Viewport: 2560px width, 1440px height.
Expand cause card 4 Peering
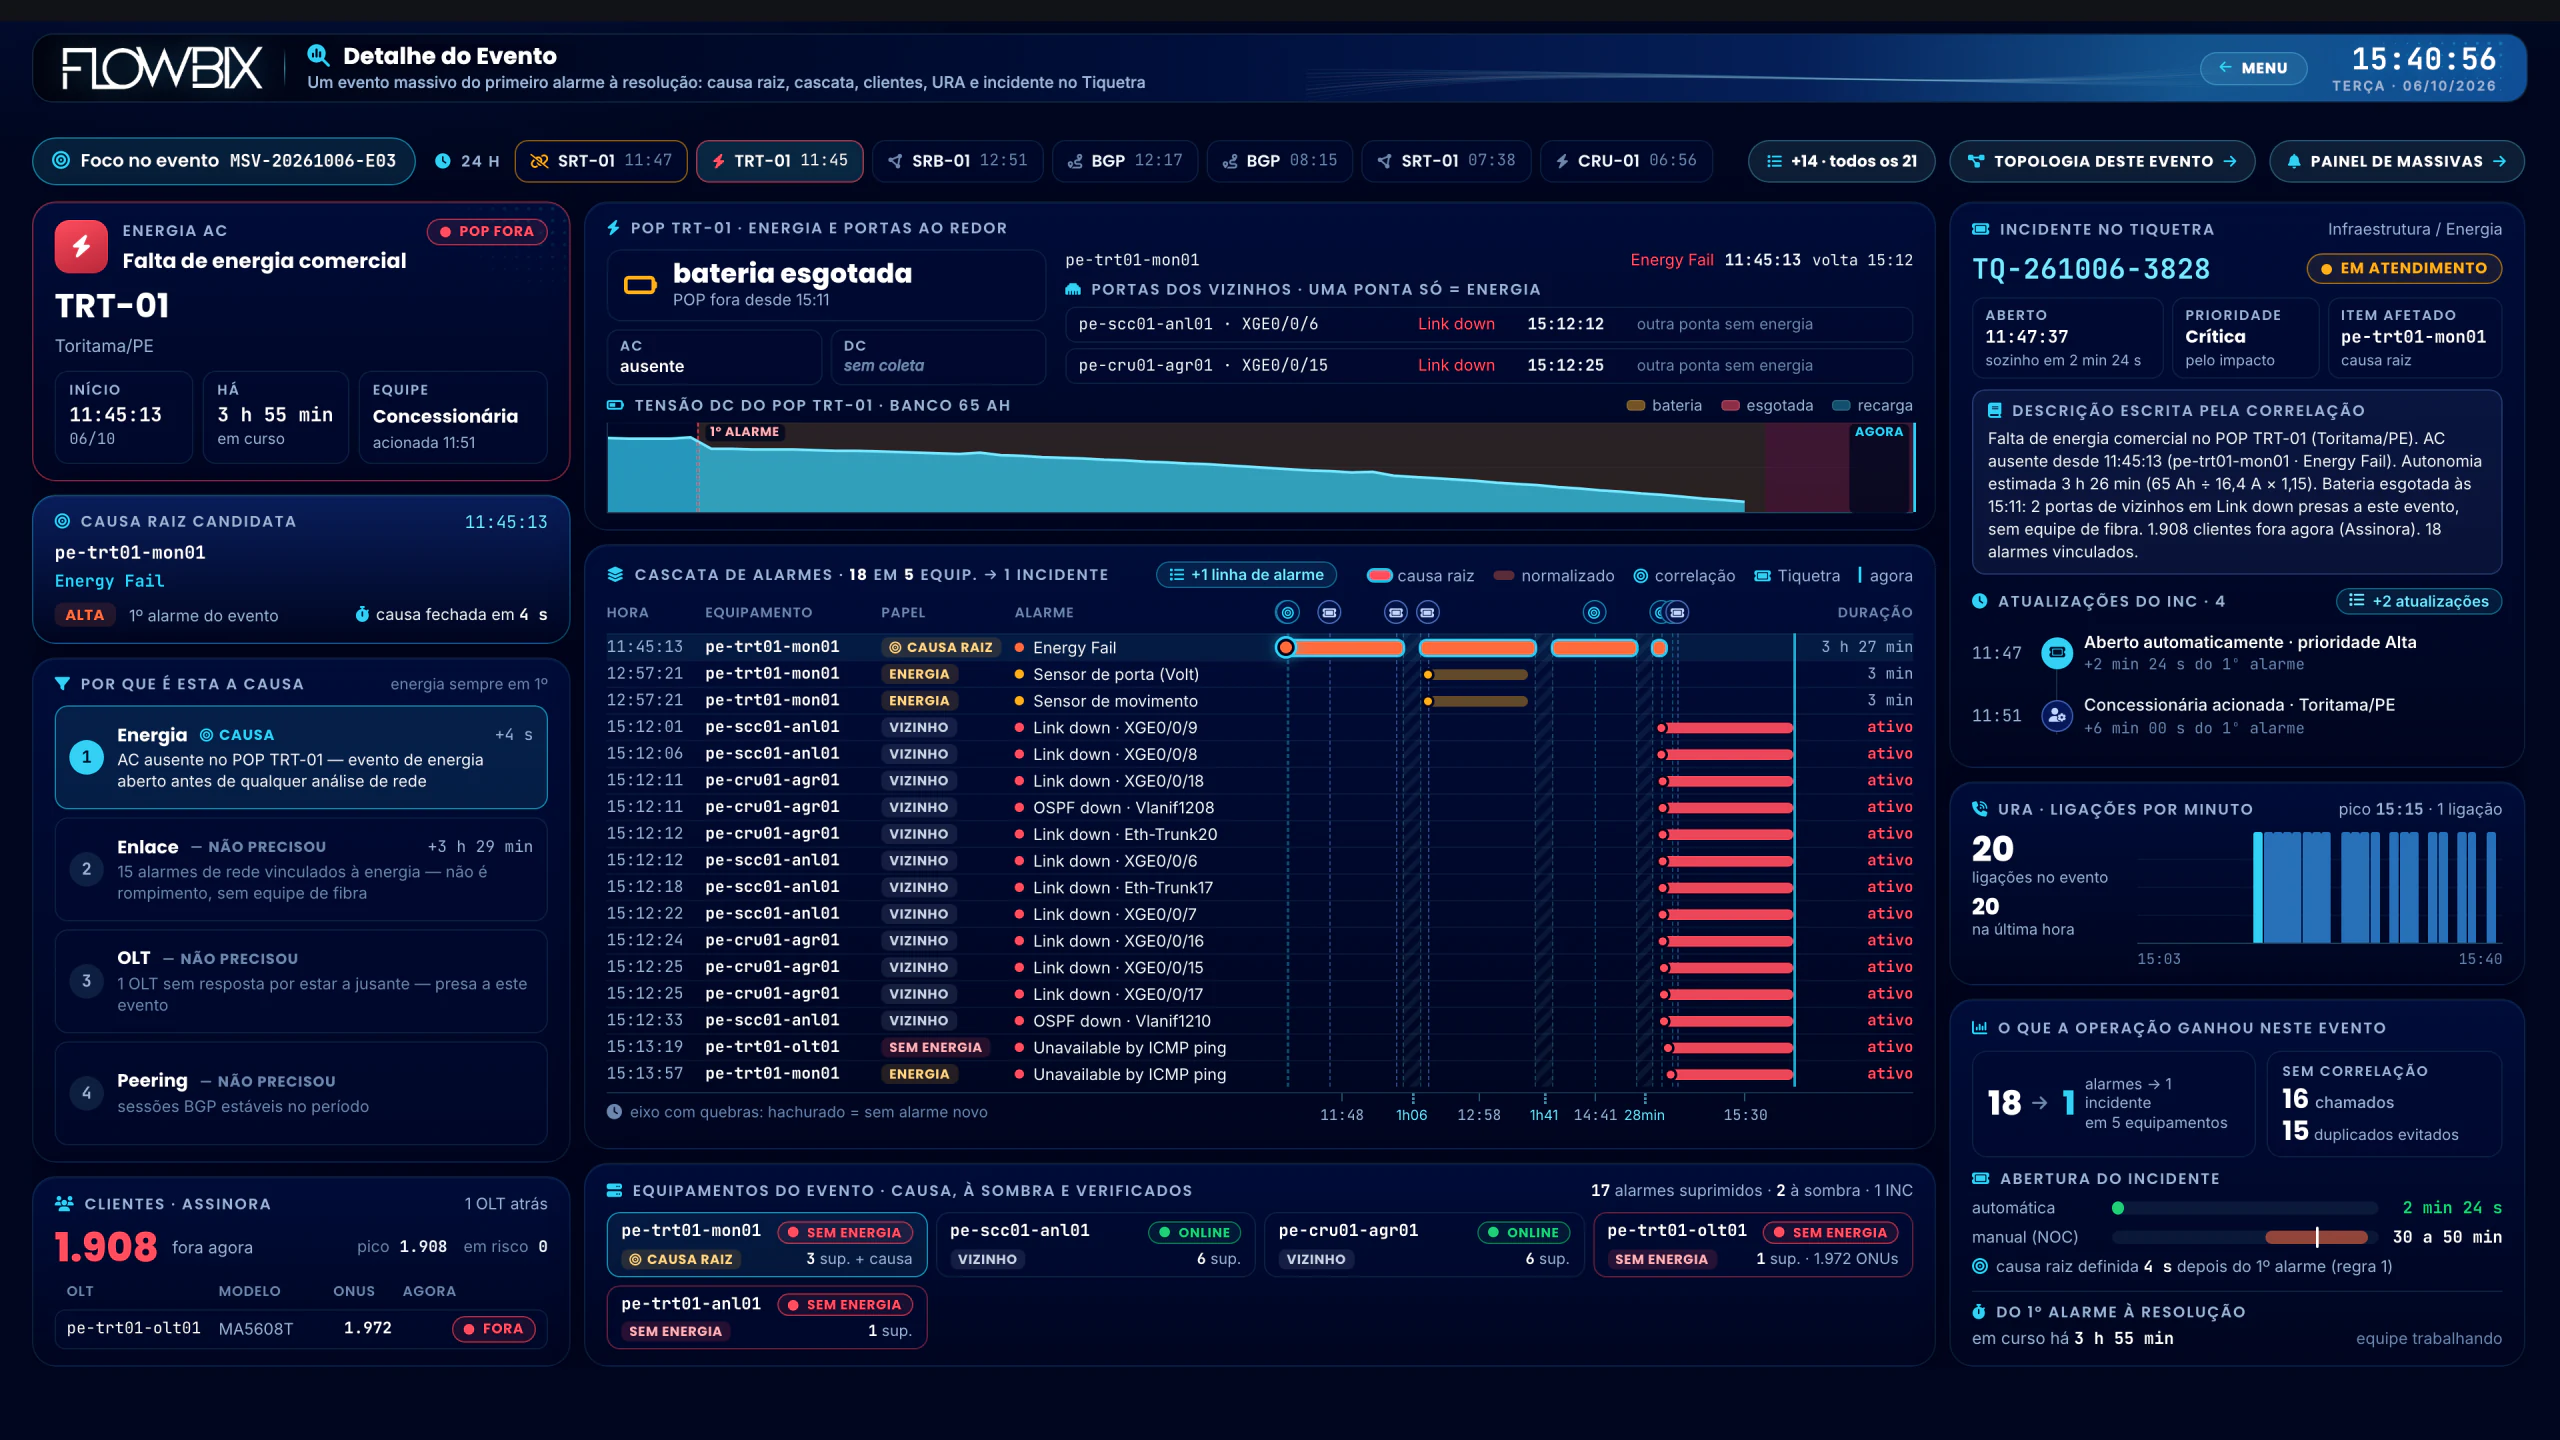(301, 1094)
